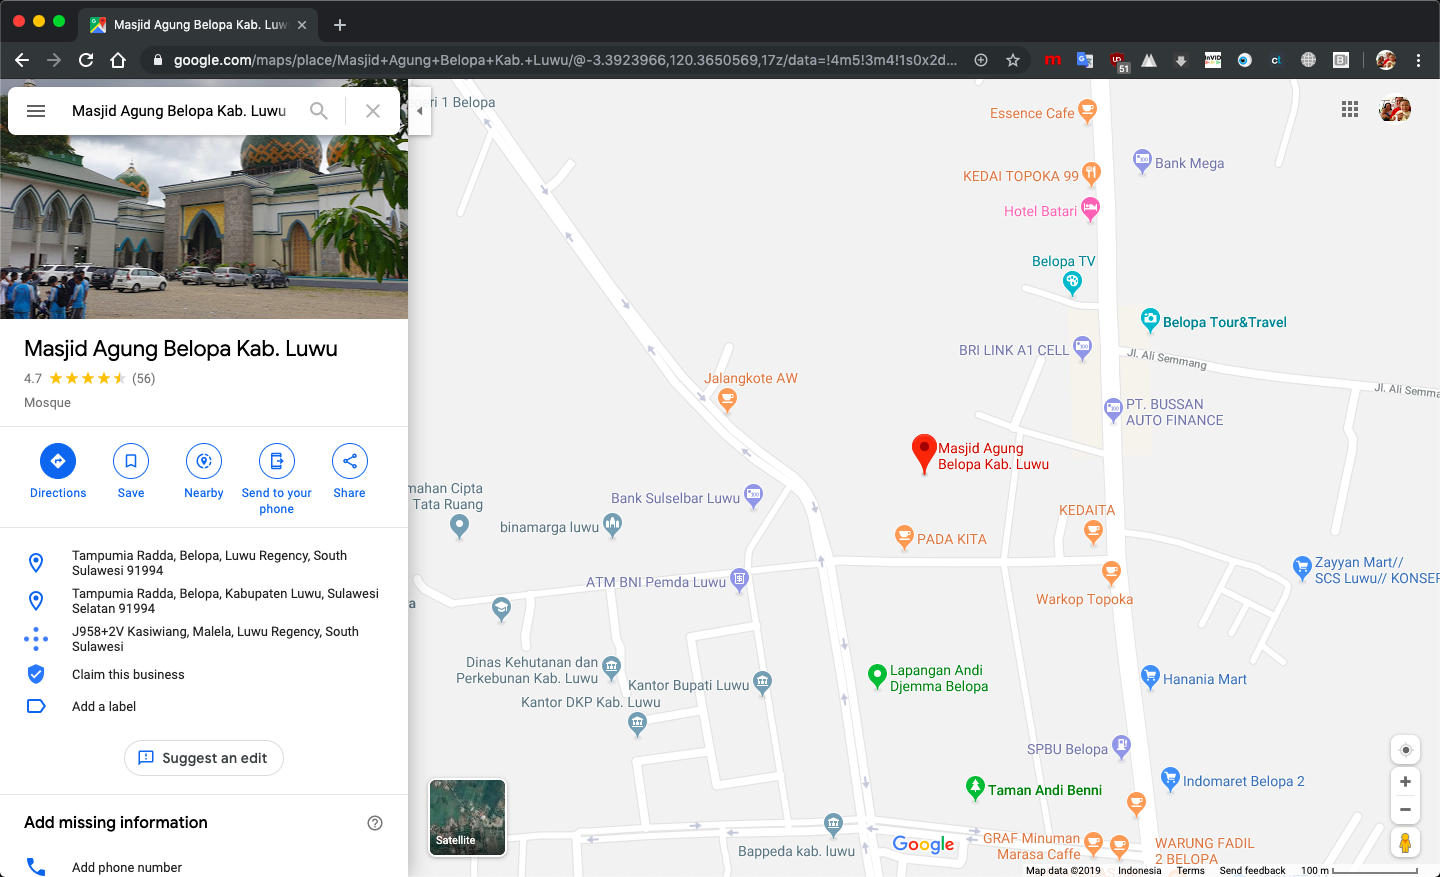
Task: Open the Google apps grid
Action: tap(1350, 109)
